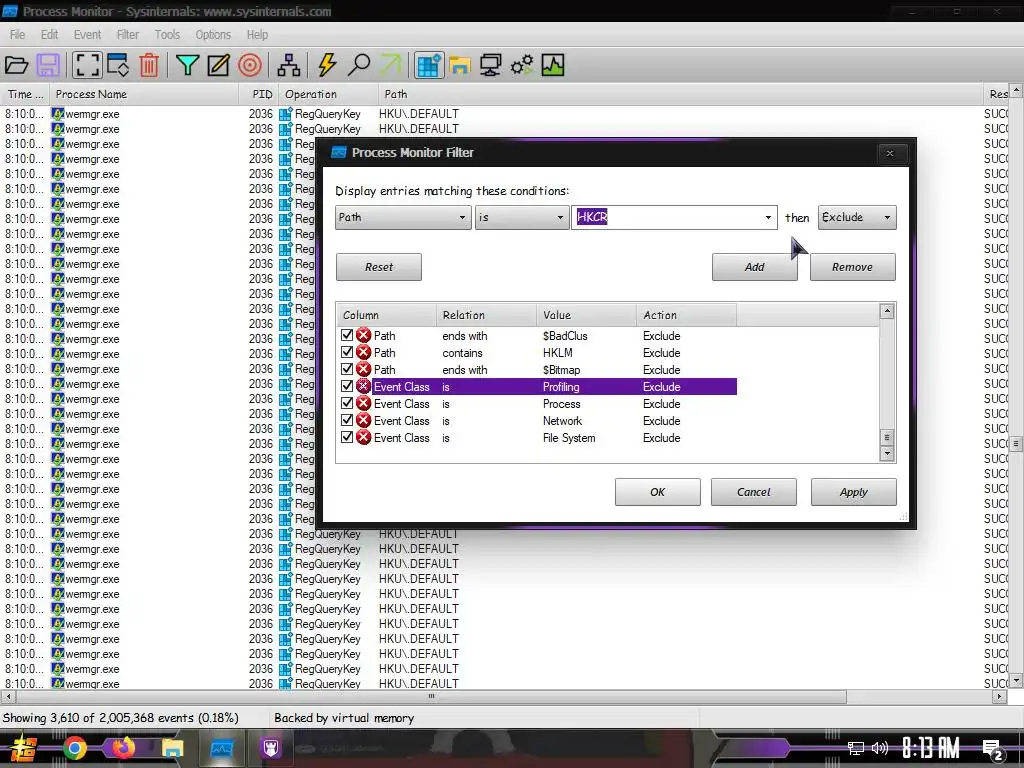Image resolution: width=1024 pixels, height=768 pixels.
Task: Click the green Jump-to arrow toolbar icon
Action: tap(391, 65)
